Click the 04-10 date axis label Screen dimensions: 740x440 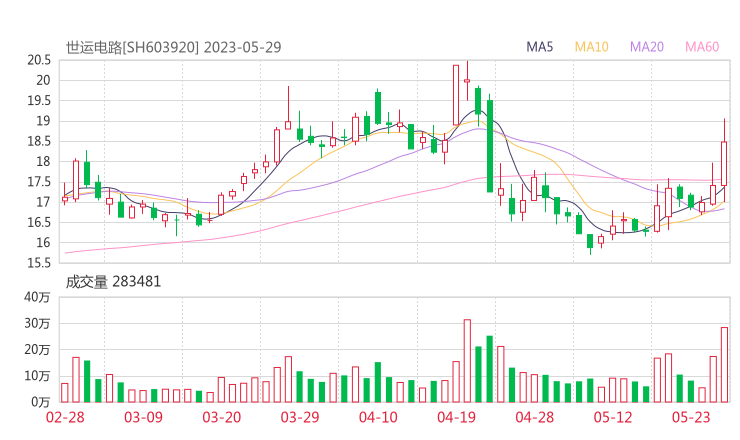(378, 417)
